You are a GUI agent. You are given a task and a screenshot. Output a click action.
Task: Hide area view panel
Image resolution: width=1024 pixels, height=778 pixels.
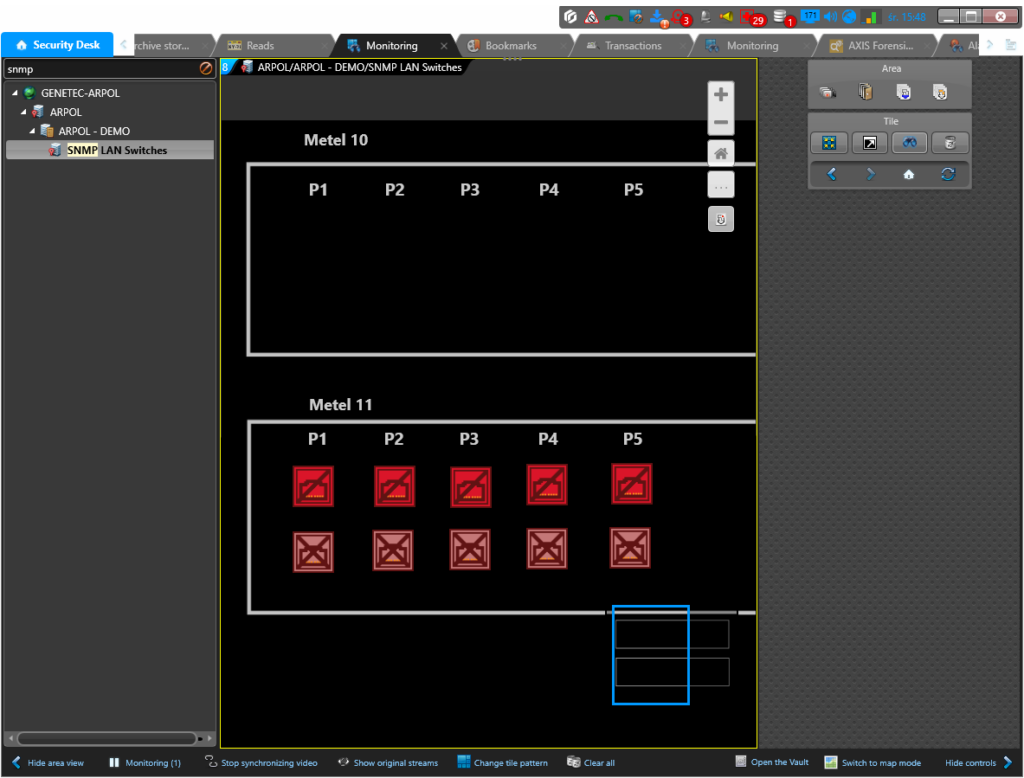[x=47, y=763]
